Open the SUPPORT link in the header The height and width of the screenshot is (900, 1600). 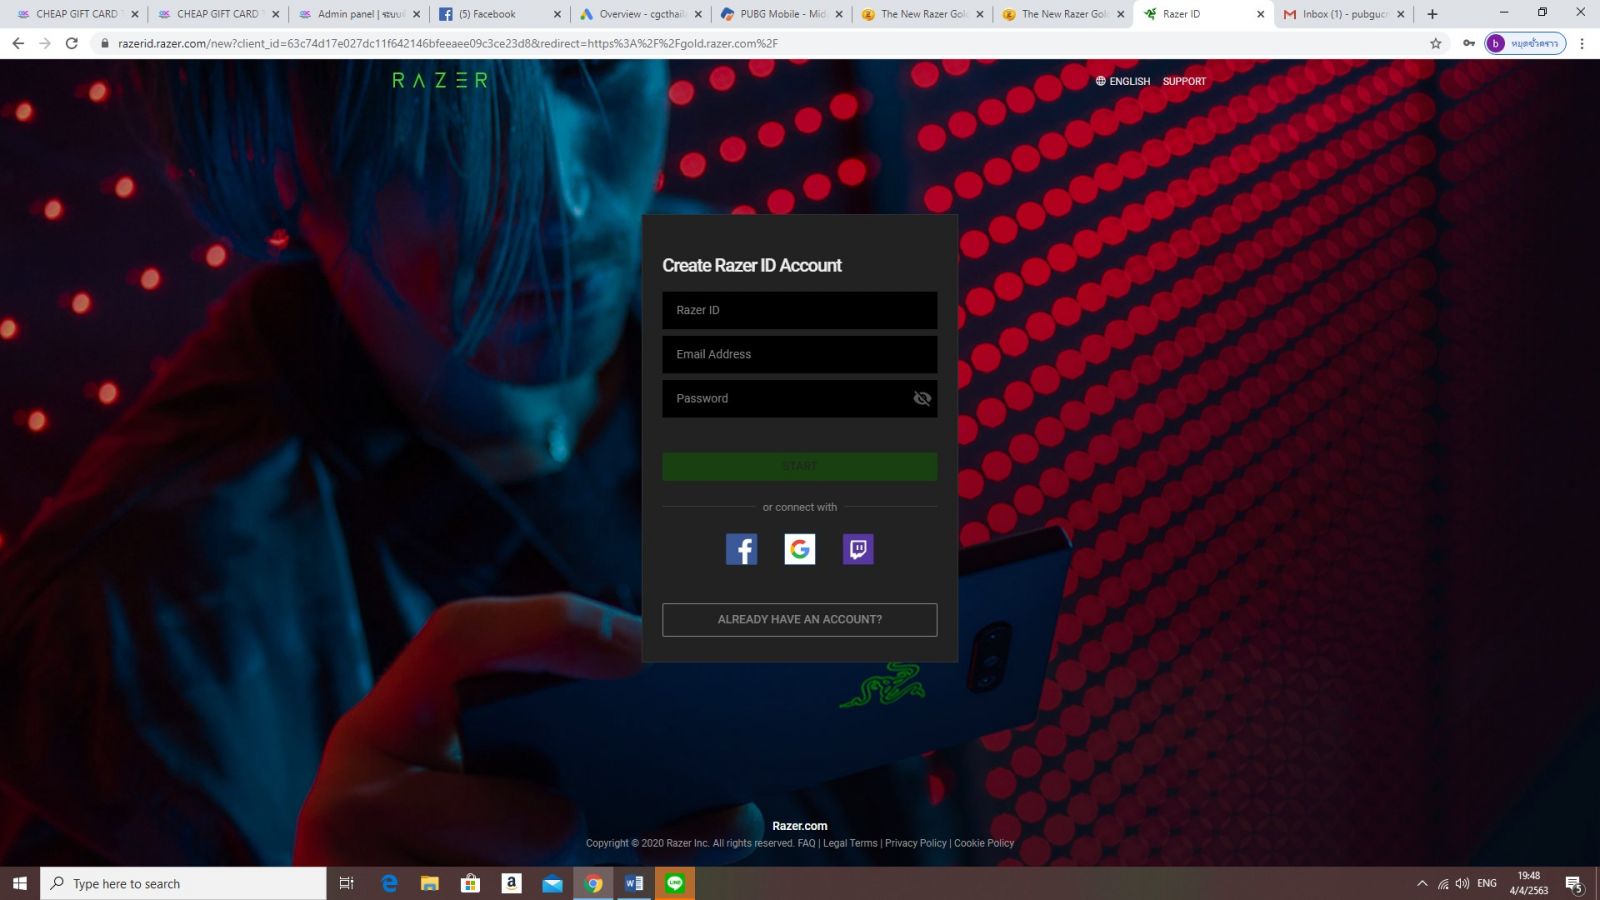click(1184, 81)
